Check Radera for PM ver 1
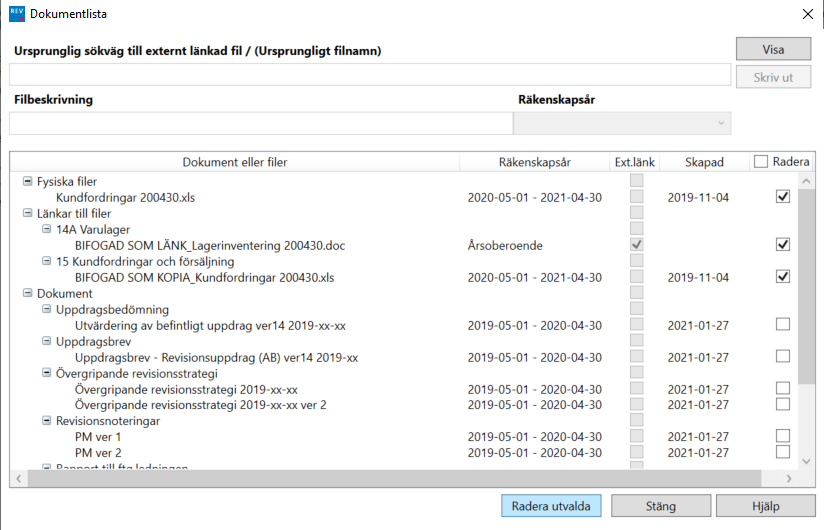Viewport: 824px width, 530px height. tap(782, 435)
